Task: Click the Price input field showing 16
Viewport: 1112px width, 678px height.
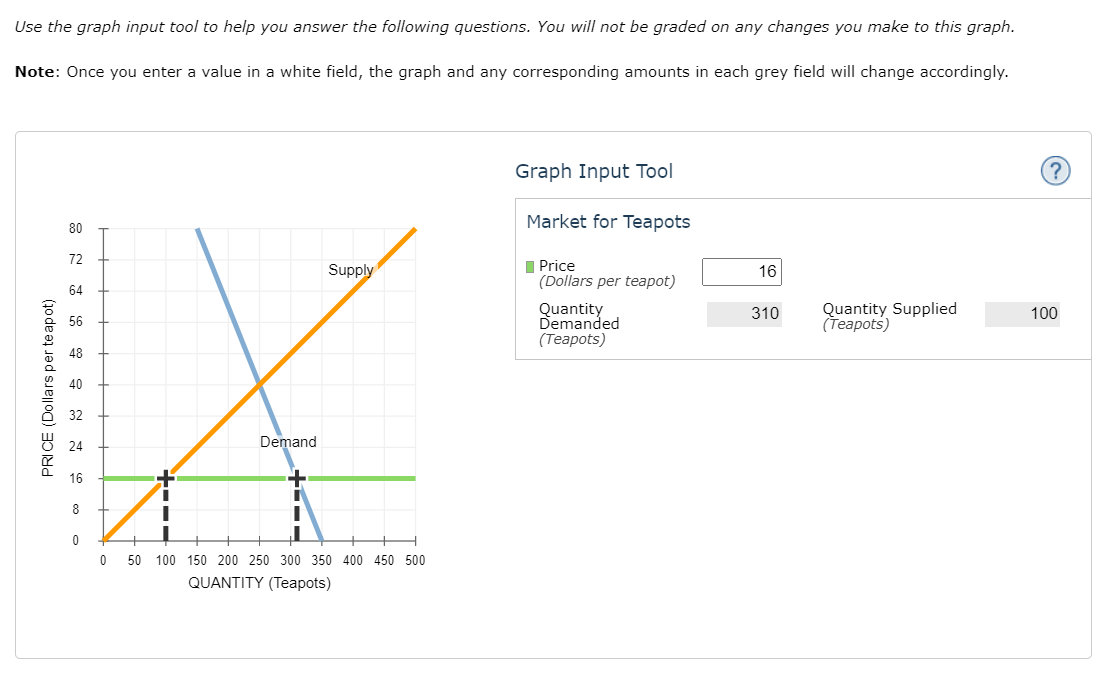Action: click(x=742, y=271)
